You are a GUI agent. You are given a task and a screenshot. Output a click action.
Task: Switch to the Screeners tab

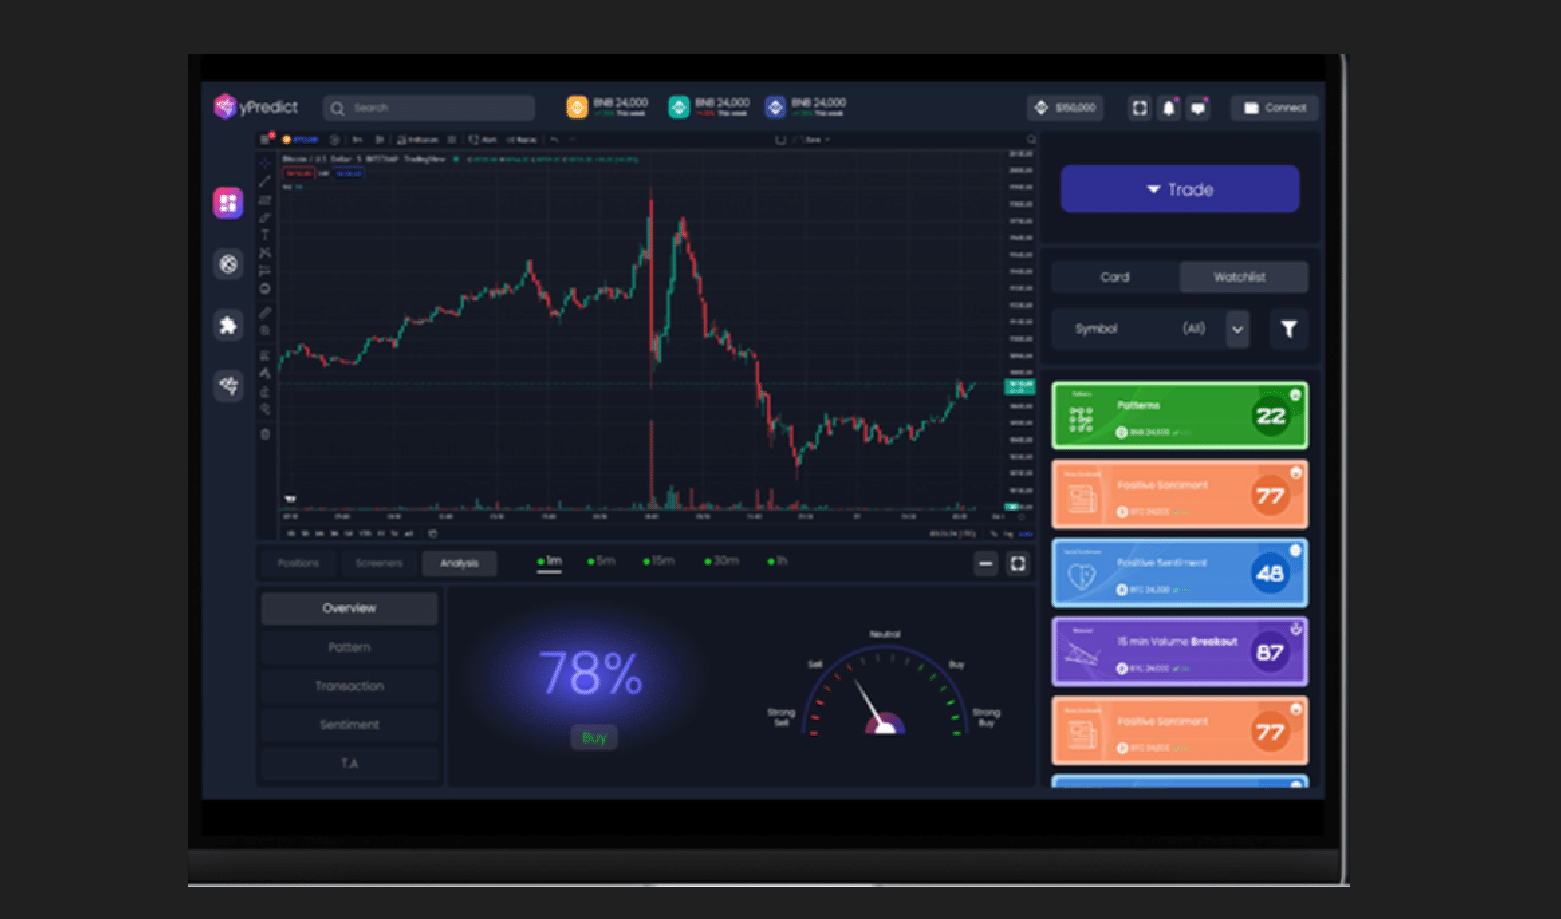coord(379,563)
